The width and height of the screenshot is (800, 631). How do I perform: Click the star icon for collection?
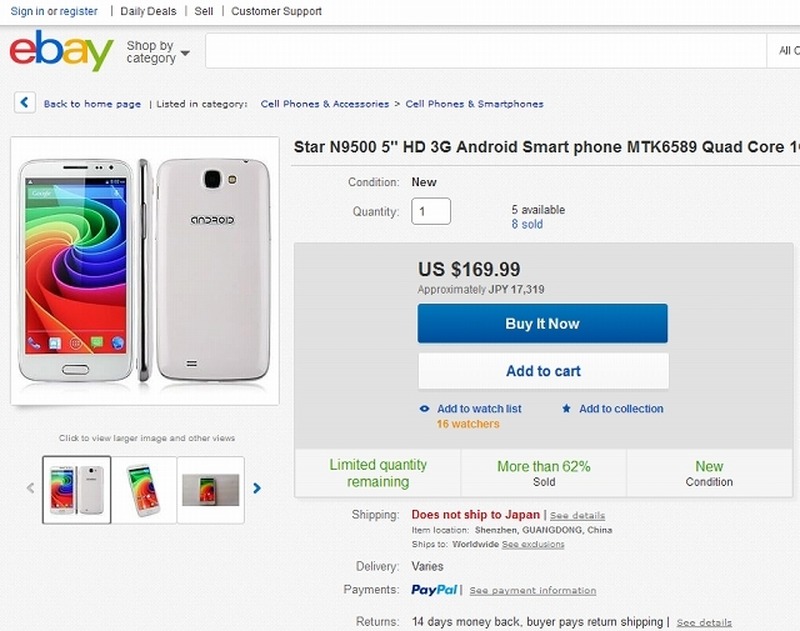tap(567, 409)
